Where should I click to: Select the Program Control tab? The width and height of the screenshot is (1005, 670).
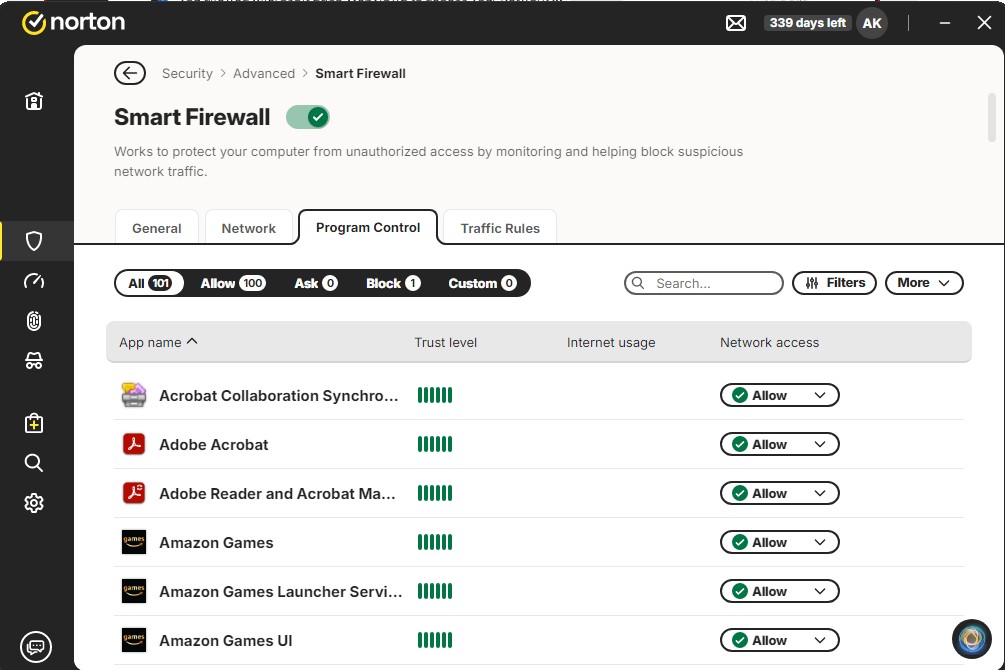368,228
